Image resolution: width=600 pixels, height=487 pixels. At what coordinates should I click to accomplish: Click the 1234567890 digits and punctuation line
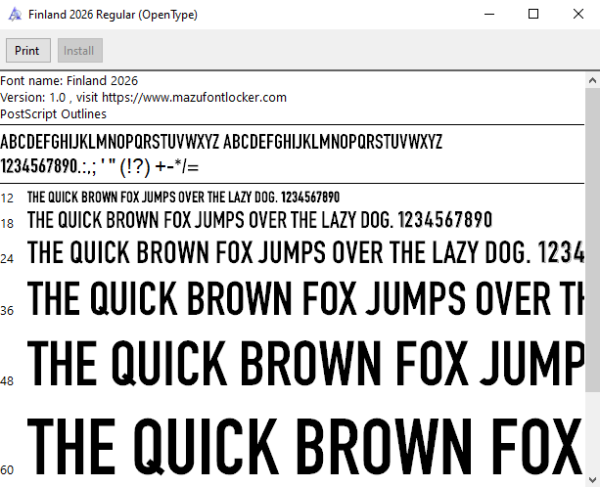[99, 167]
